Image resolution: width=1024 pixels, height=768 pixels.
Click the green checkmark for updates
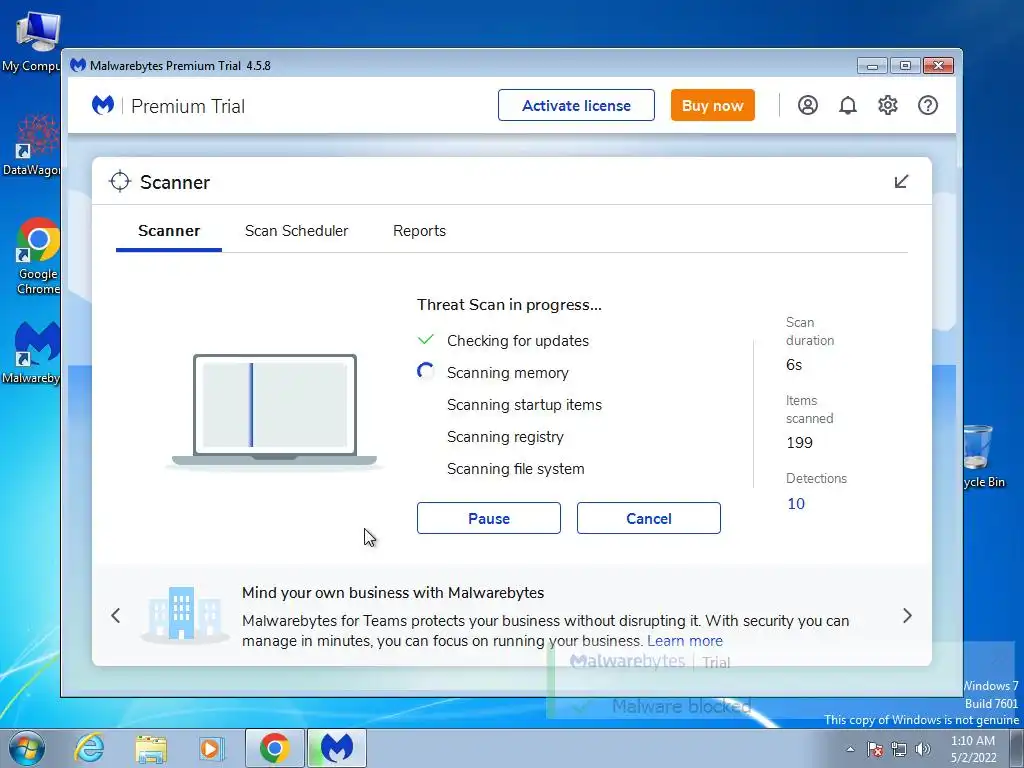[x=426, y=340]
